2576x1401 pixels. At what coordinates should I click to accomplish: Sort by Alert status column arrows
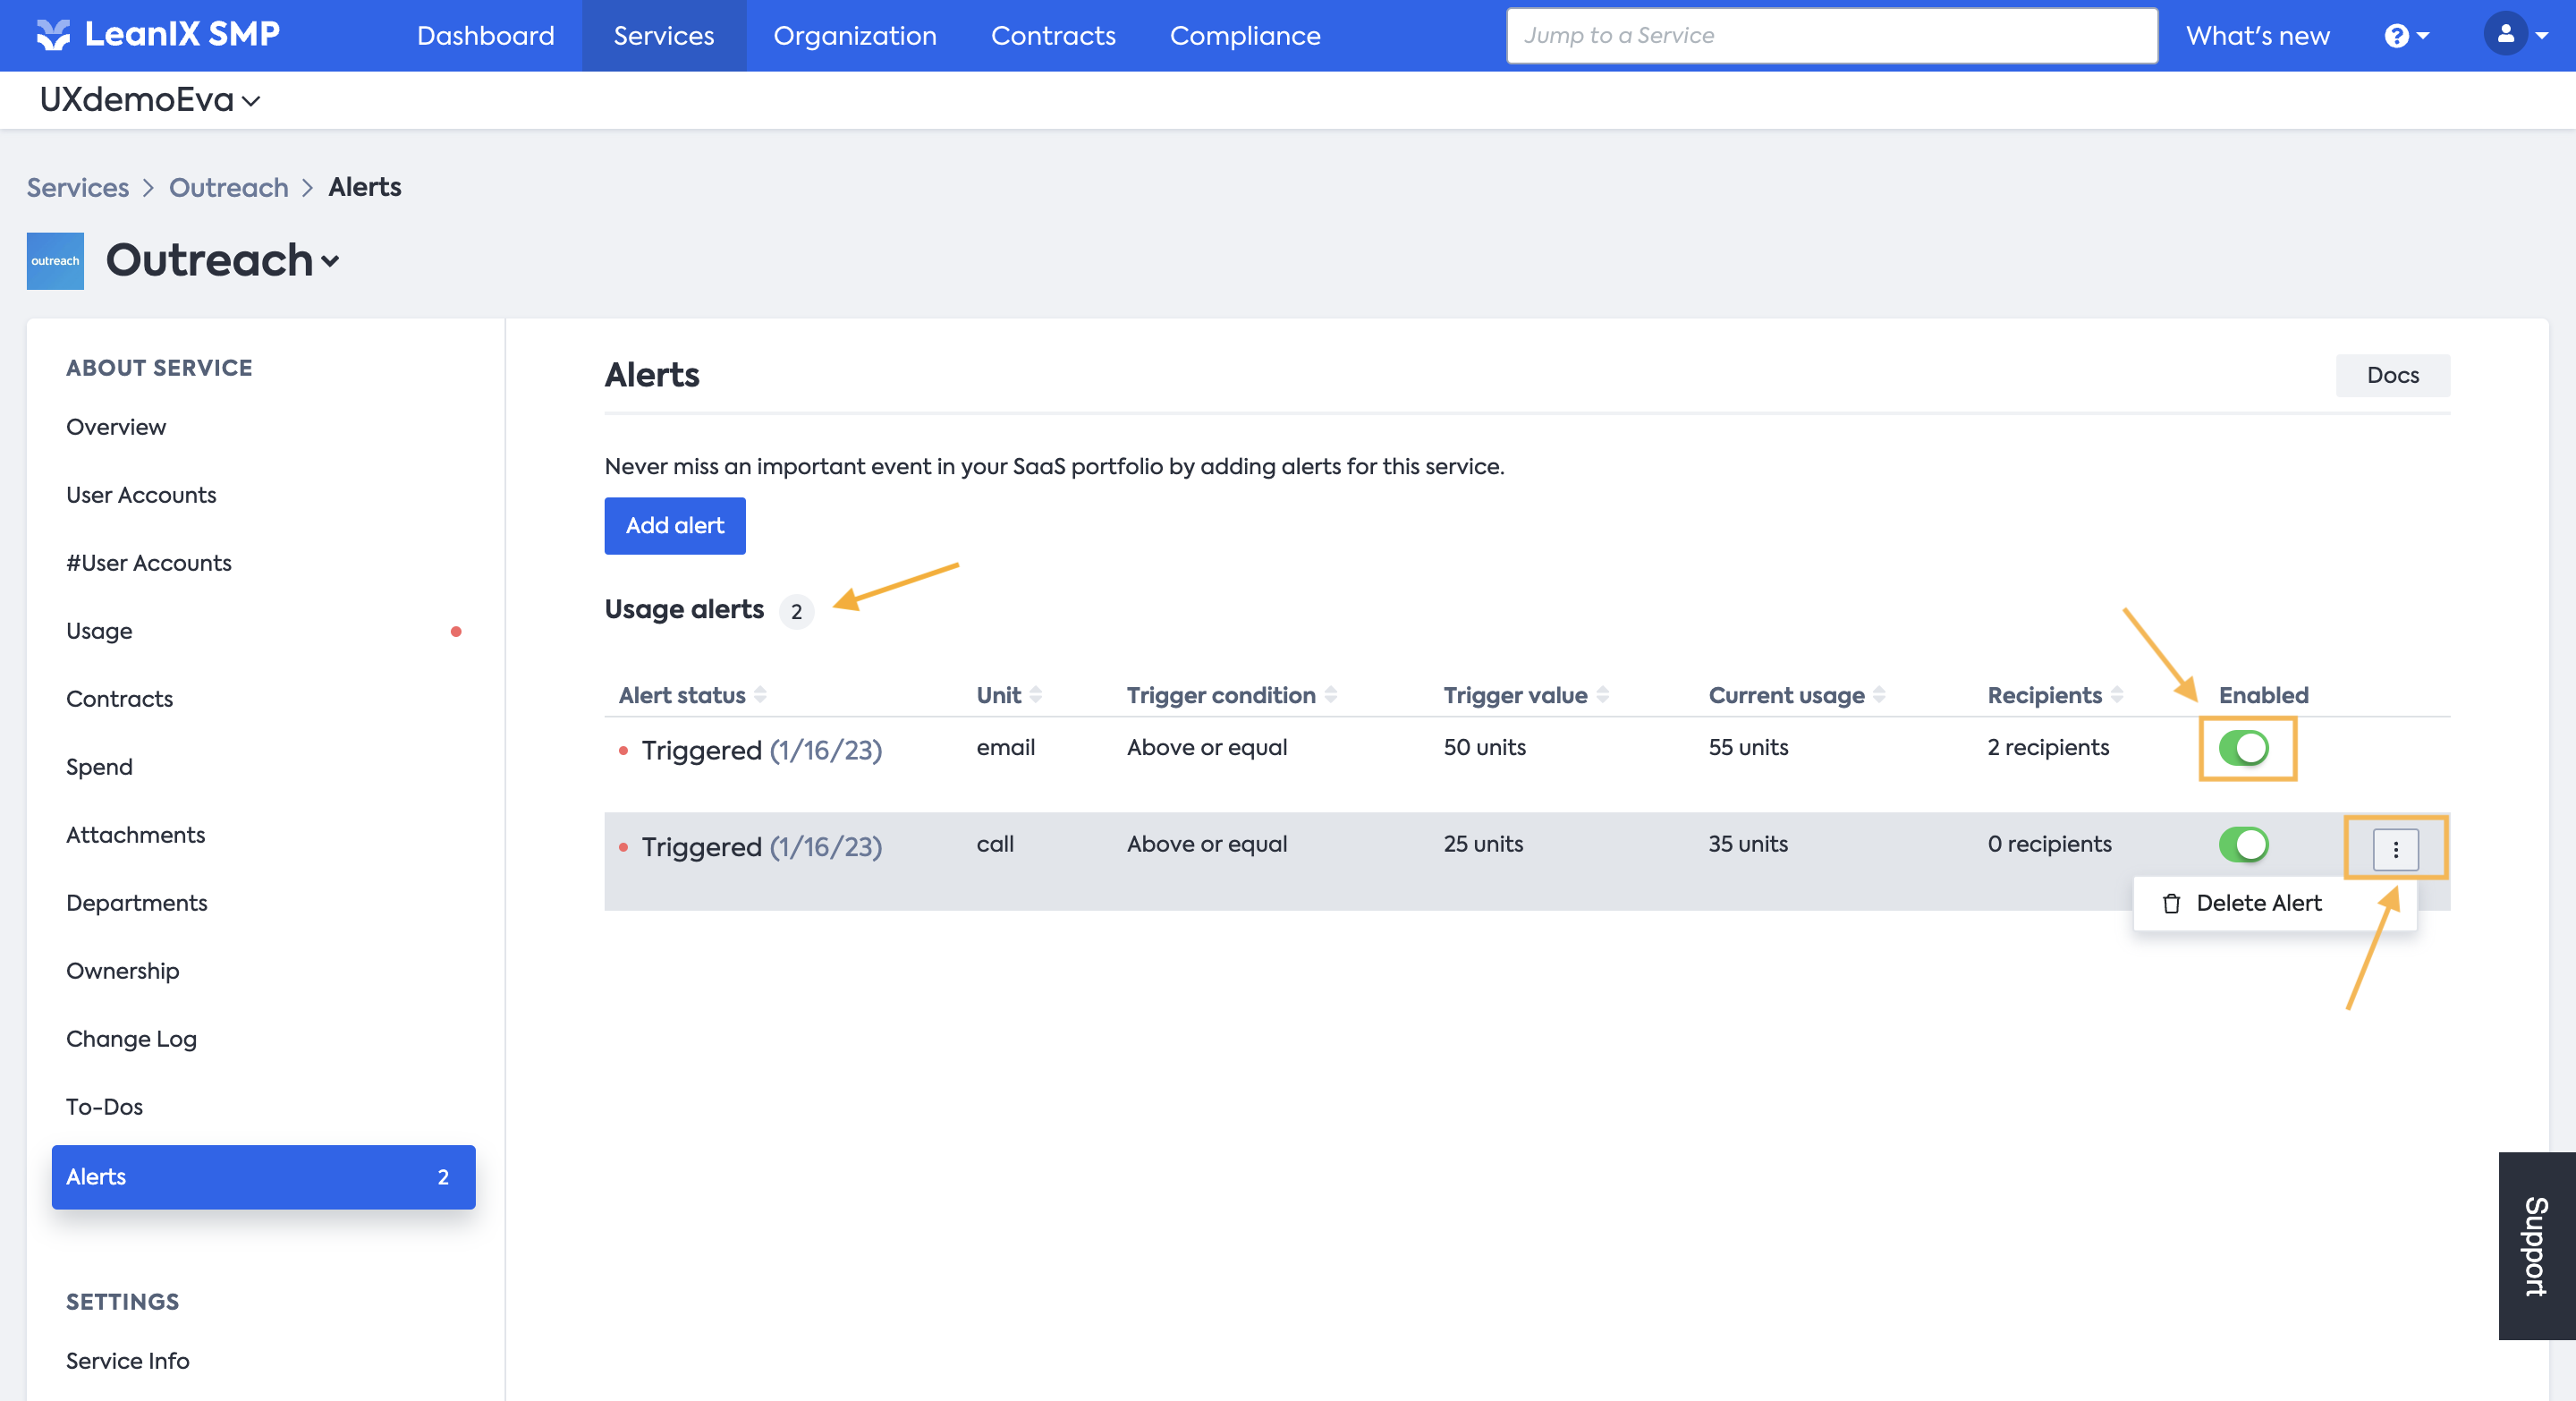point(761,695)
